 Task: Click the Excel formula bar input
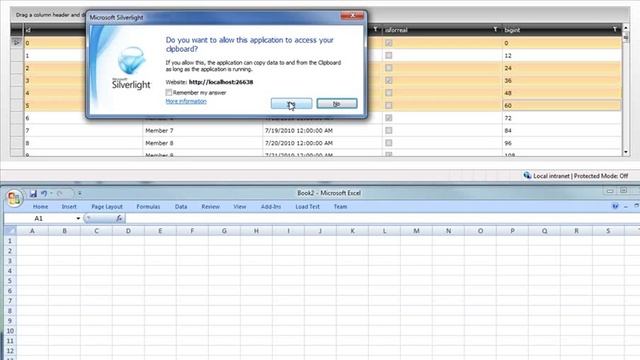(382, 218)
